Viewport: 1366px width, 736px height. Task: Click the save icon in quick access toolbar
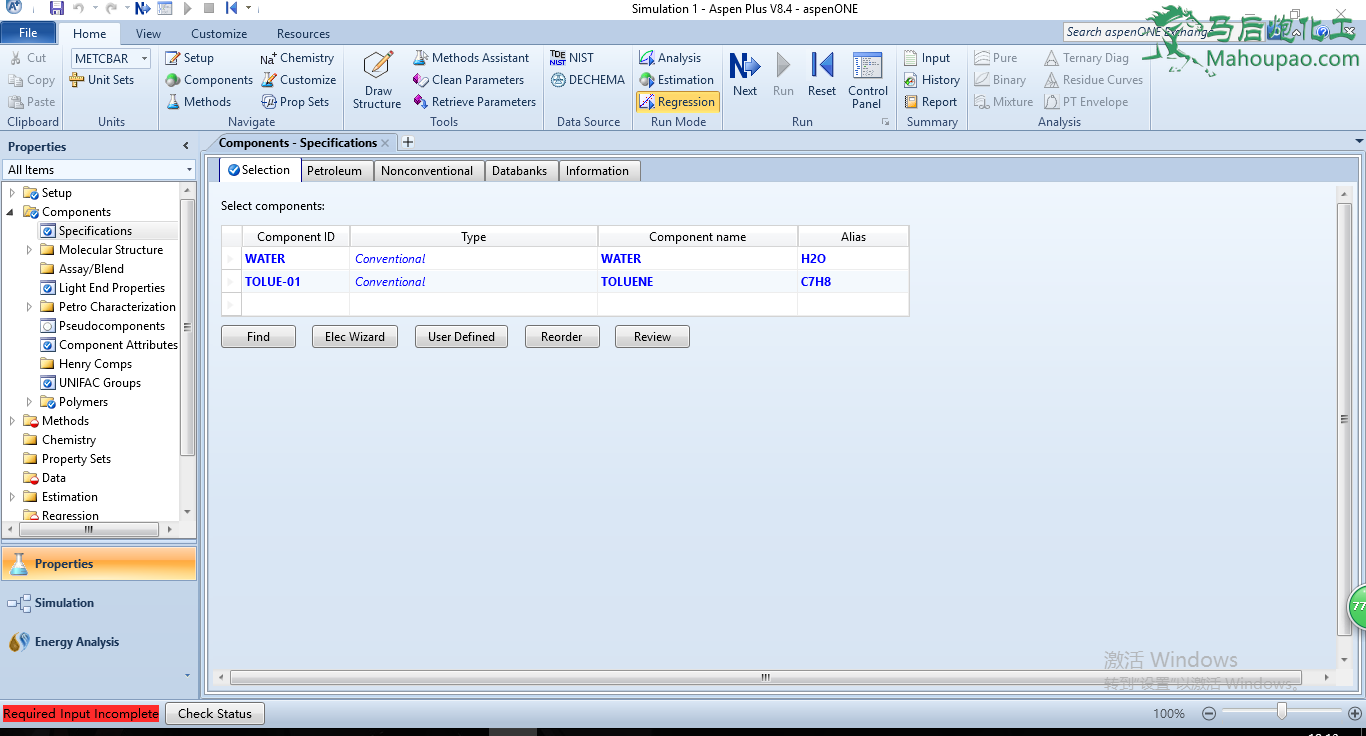tap(57, 8)
